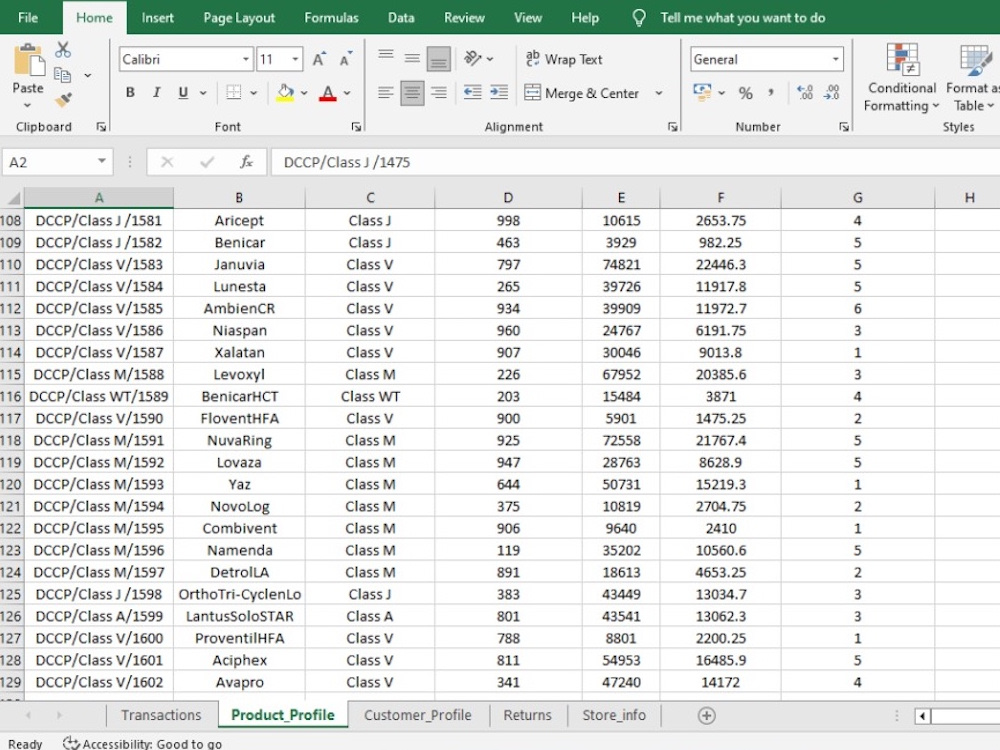Open Conditional Formatting menu
Image resolution: width=1000 pixels, height=750 pixels.
pos(902,77)
